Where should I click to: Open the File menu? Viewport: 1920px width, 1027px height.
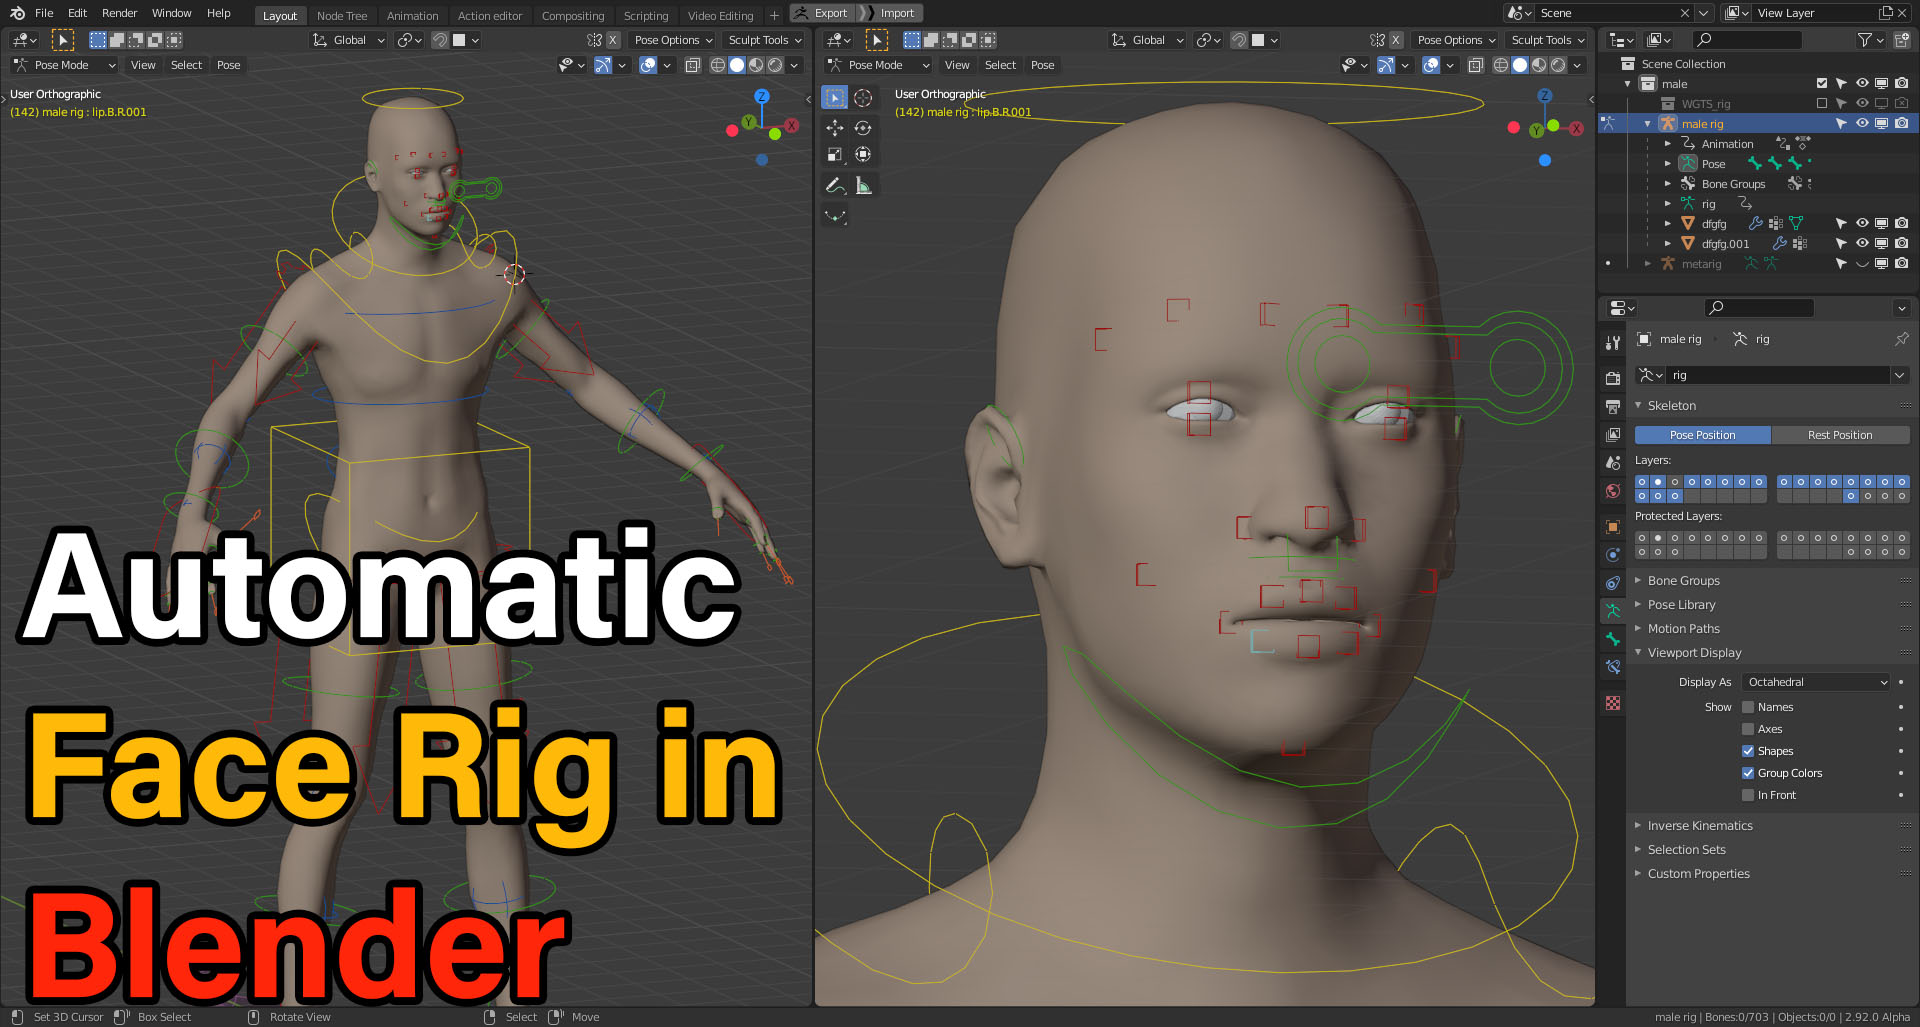[x=44, y=13]
